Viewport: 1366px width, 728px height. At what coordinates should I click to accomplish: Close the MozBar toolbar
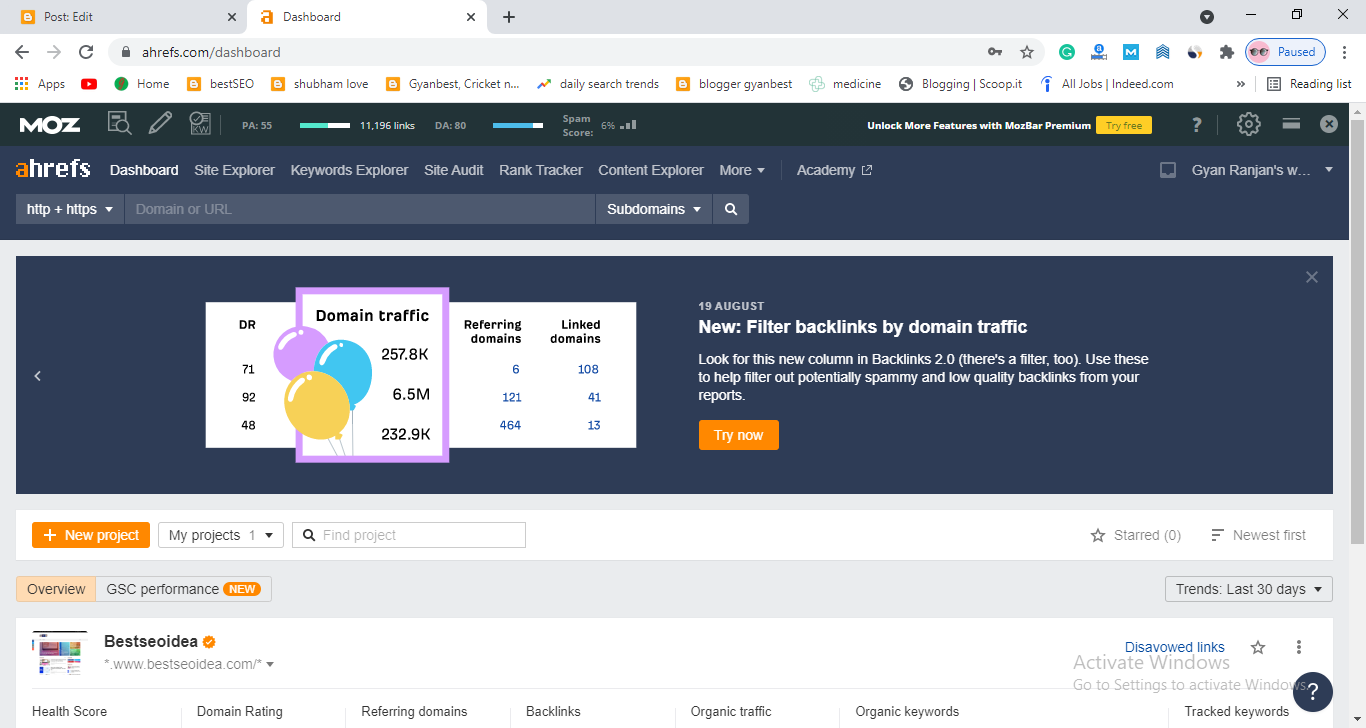[x=1329, y=124]
